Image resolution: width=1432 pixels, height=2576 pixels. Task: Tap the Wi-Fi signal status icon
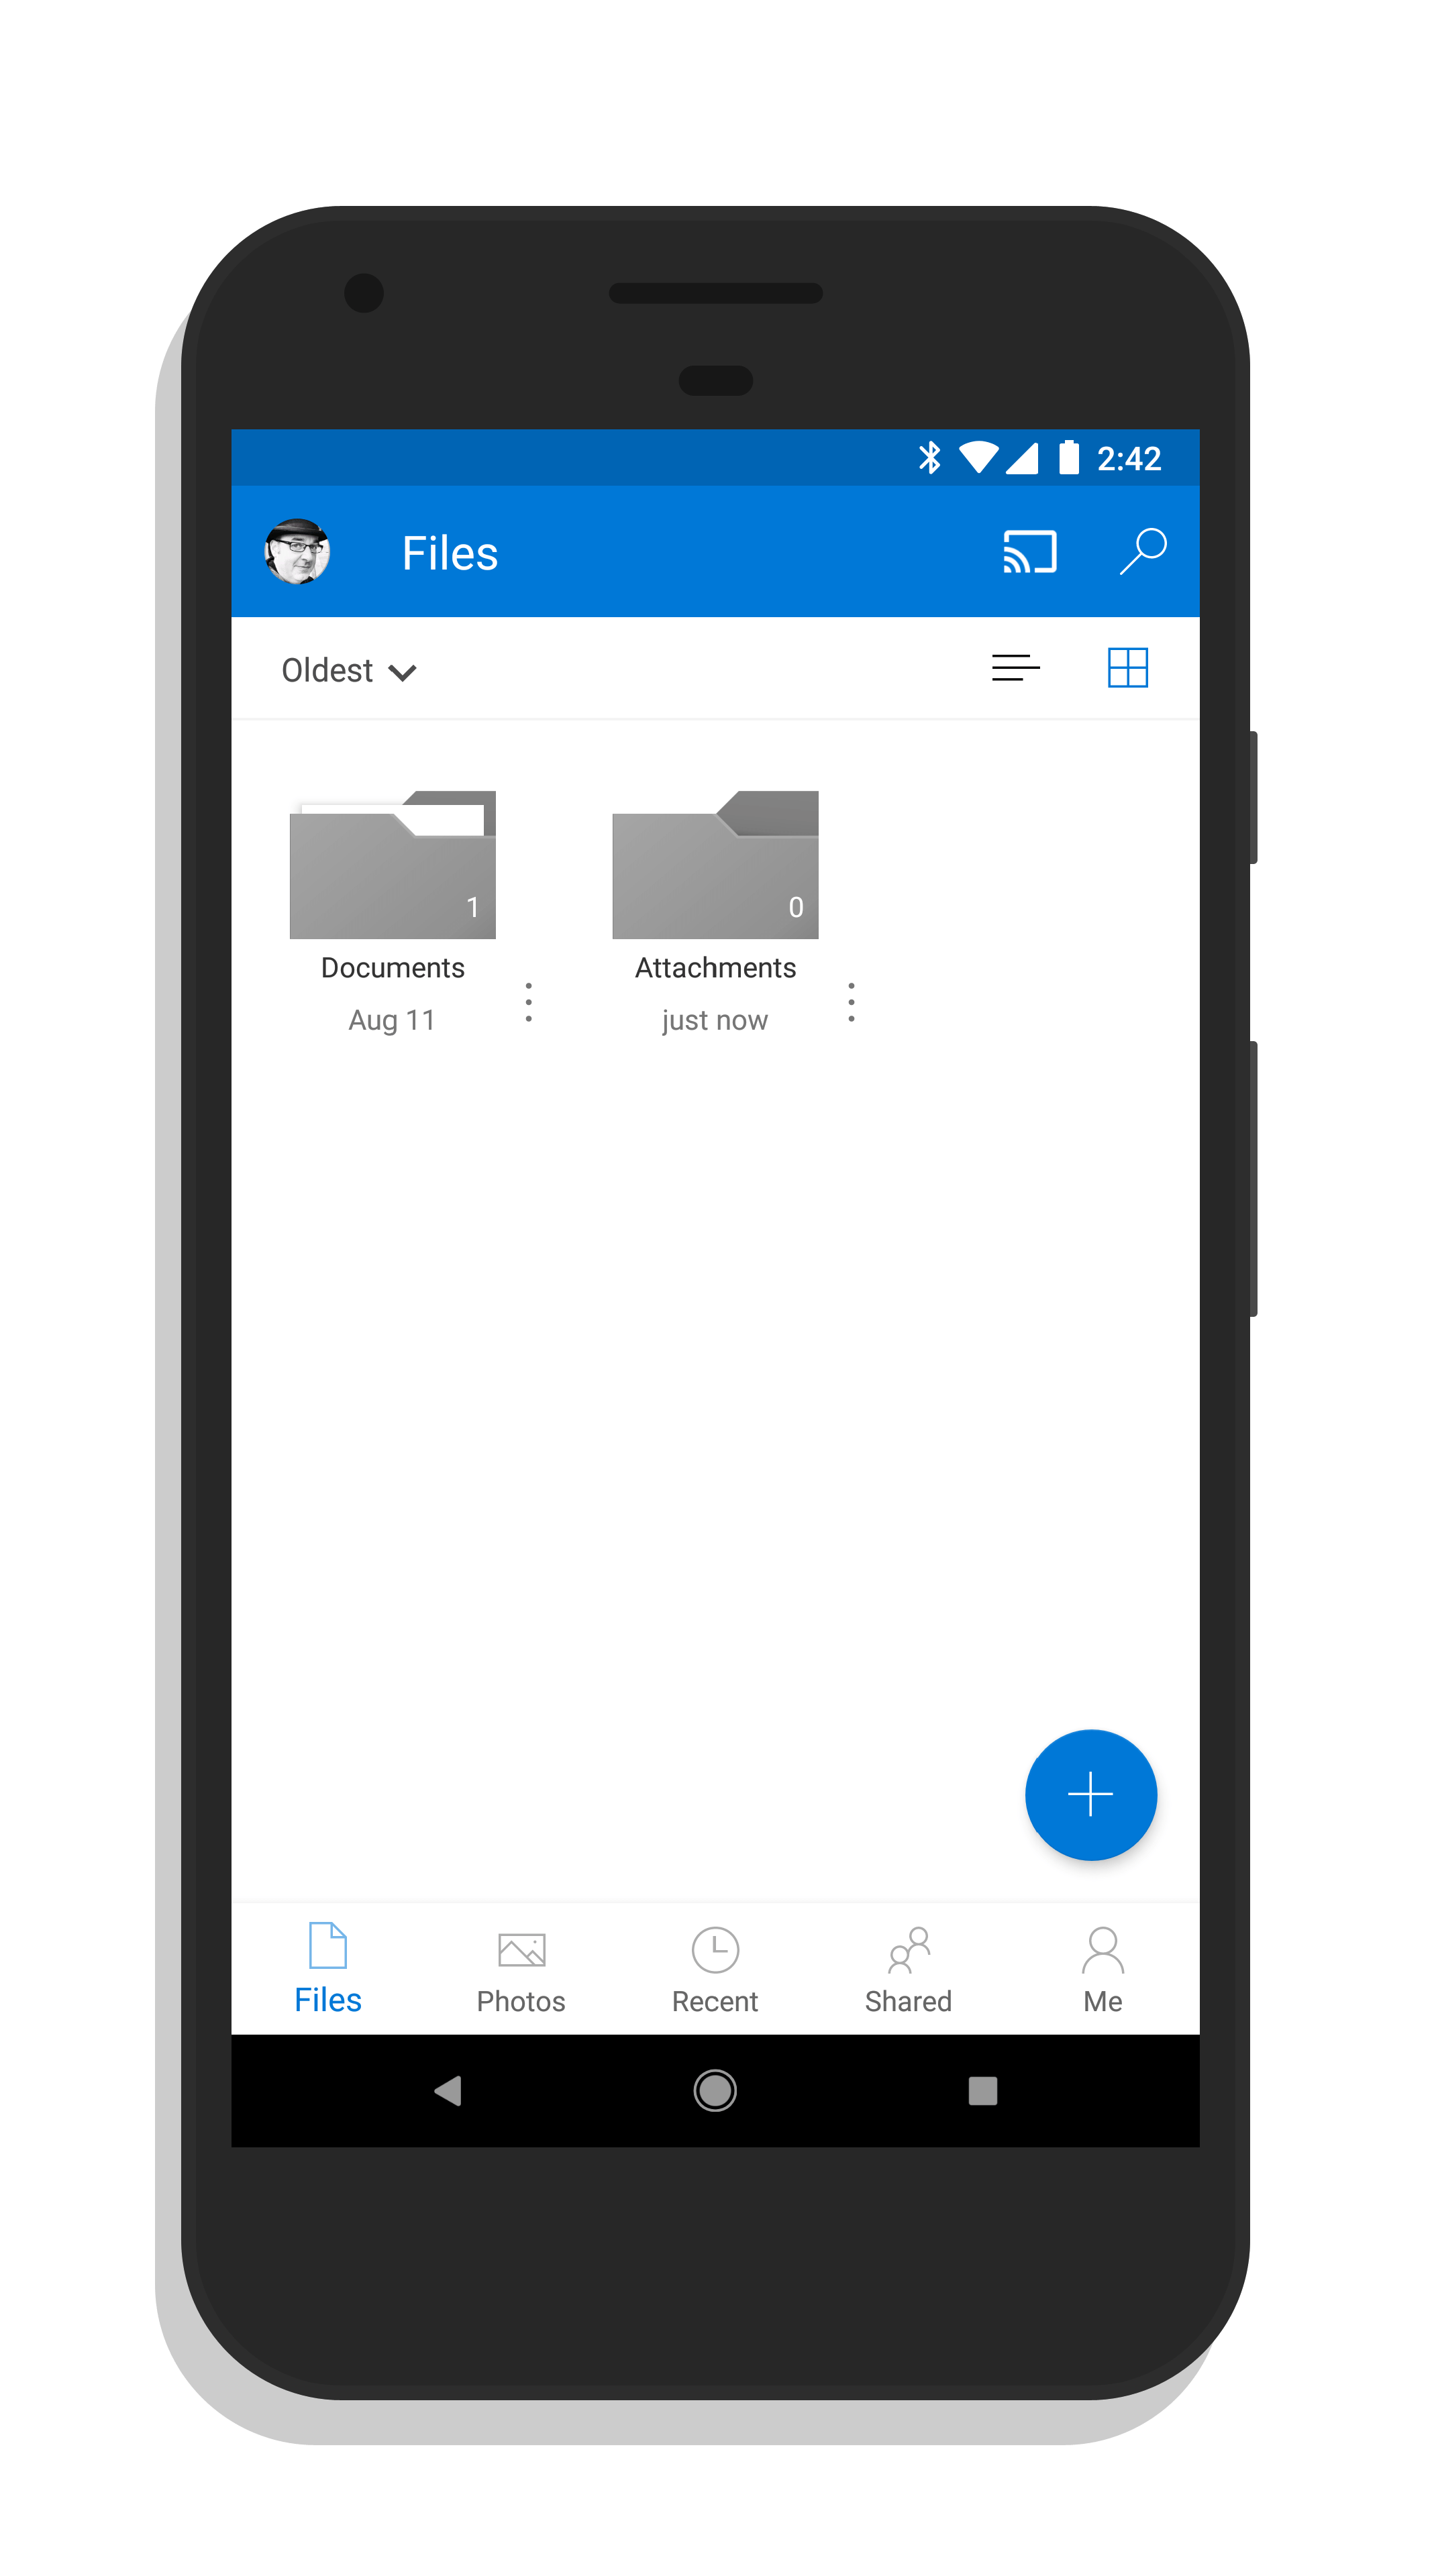(x=978, y=458)
